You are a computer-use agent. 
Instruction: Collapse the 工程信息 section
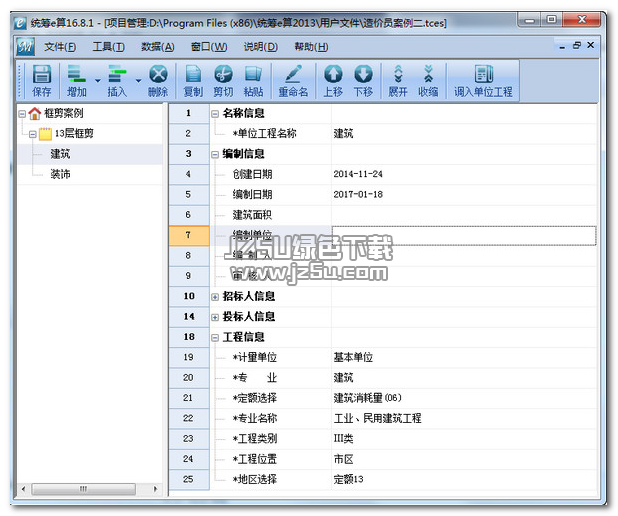pos(215,338)
